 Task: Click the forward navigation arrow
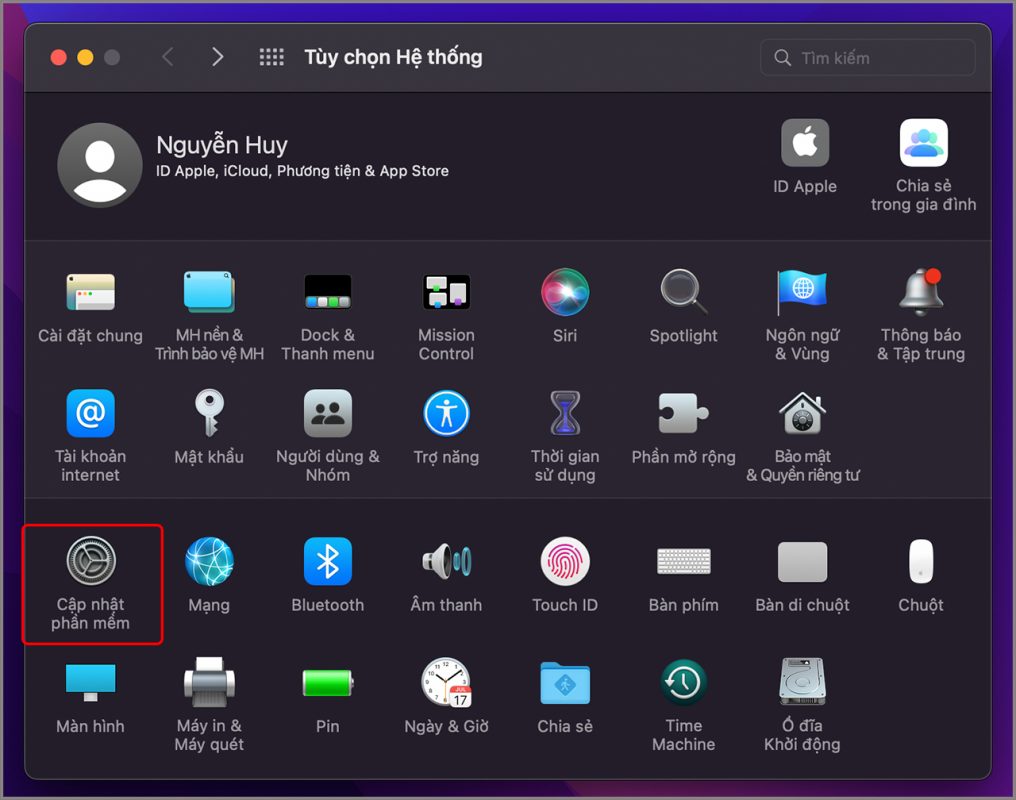click(217, 58)
